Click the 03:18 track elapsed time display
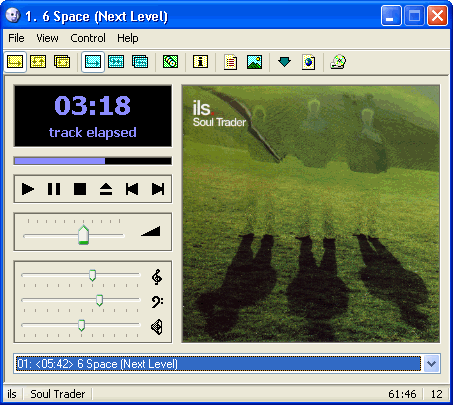Screen dimensions: 453x405 [93, 116]
